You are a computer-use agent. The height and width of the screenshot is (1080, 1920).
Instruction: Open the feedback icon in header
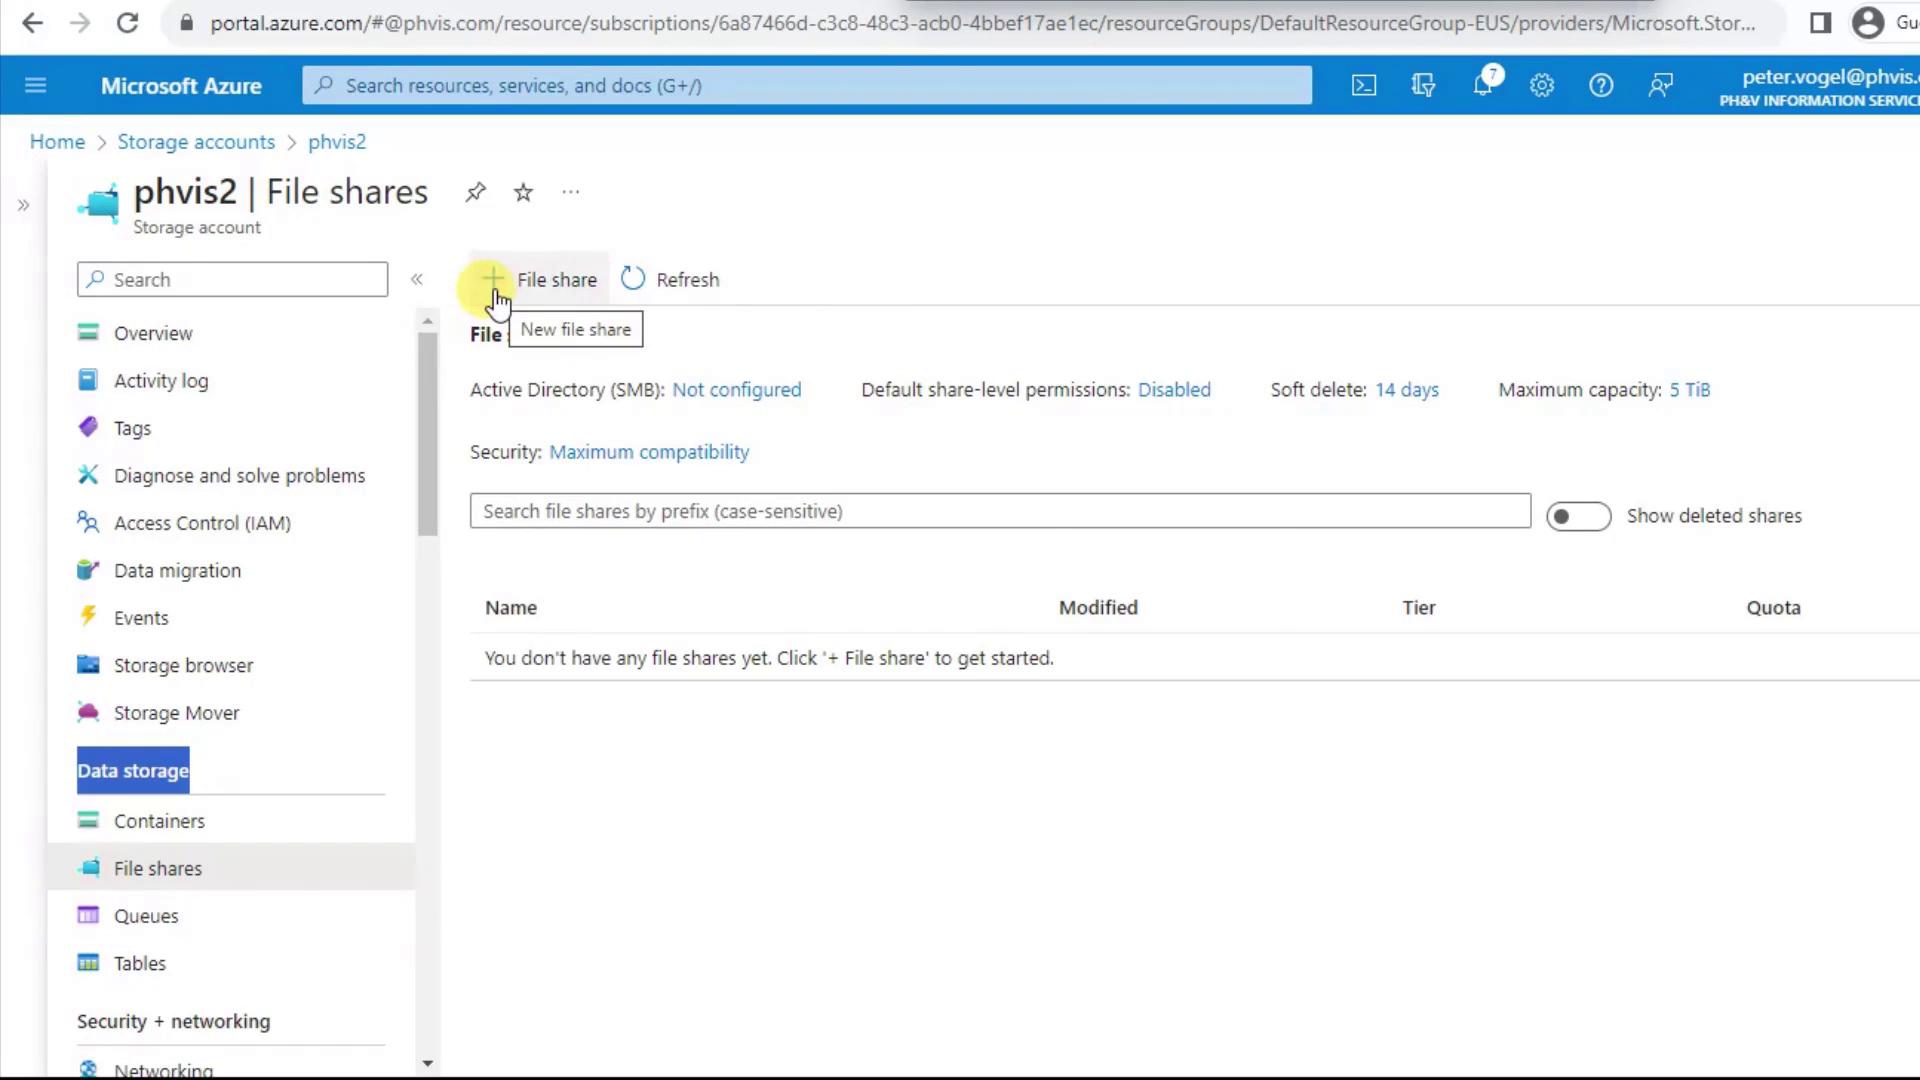[x=1661, y=86]
